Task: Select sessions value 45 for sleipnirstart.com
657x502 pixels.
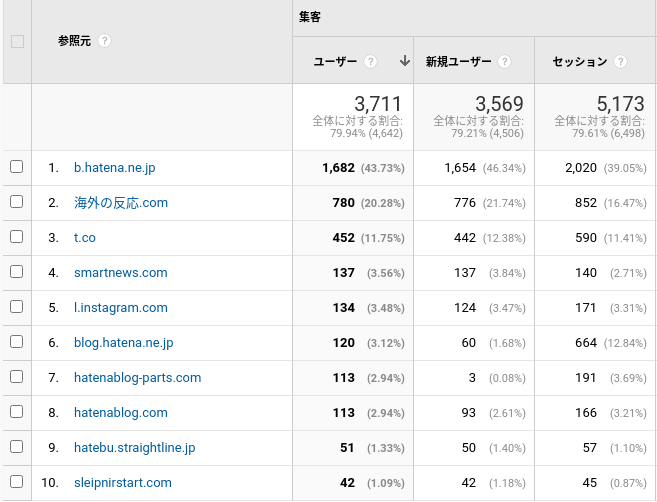Action: 590,483
